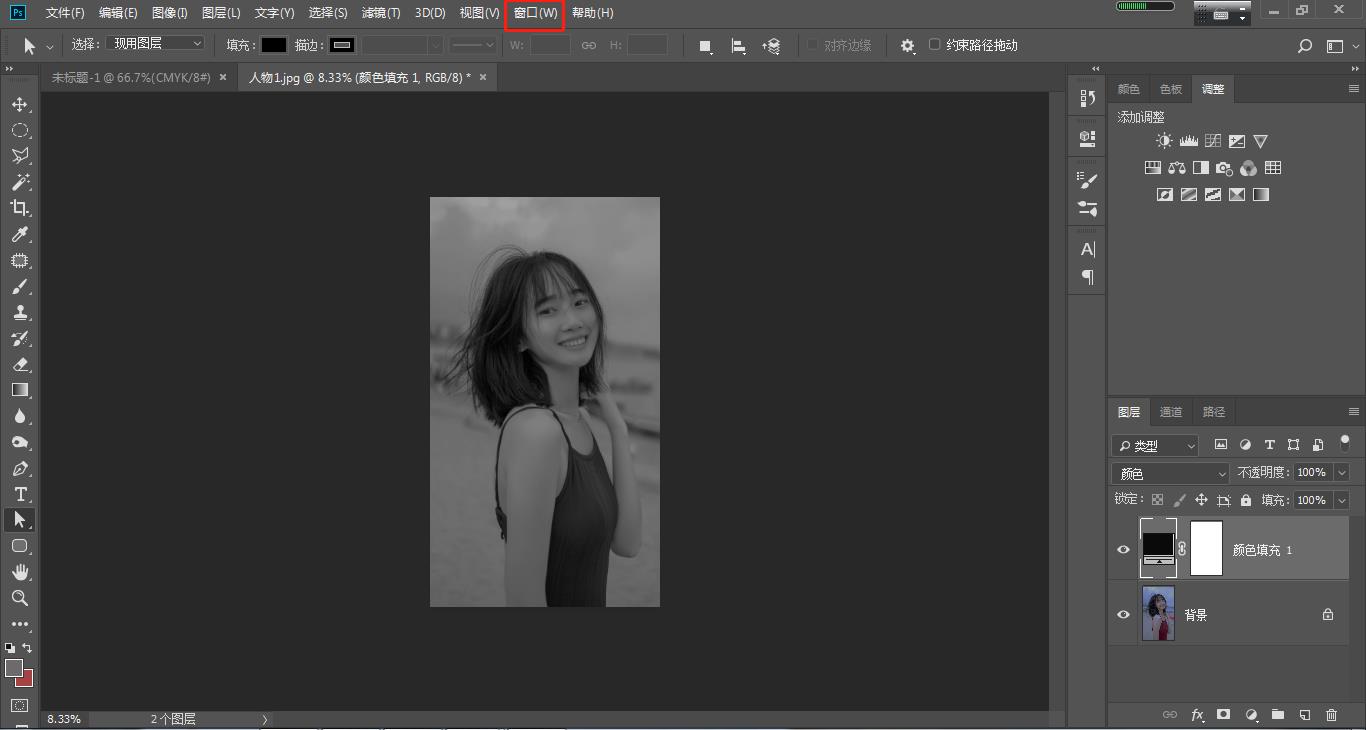The image size is (1366, 730).
Task: Select the Magic Wand tool
Action: [20, 182]
